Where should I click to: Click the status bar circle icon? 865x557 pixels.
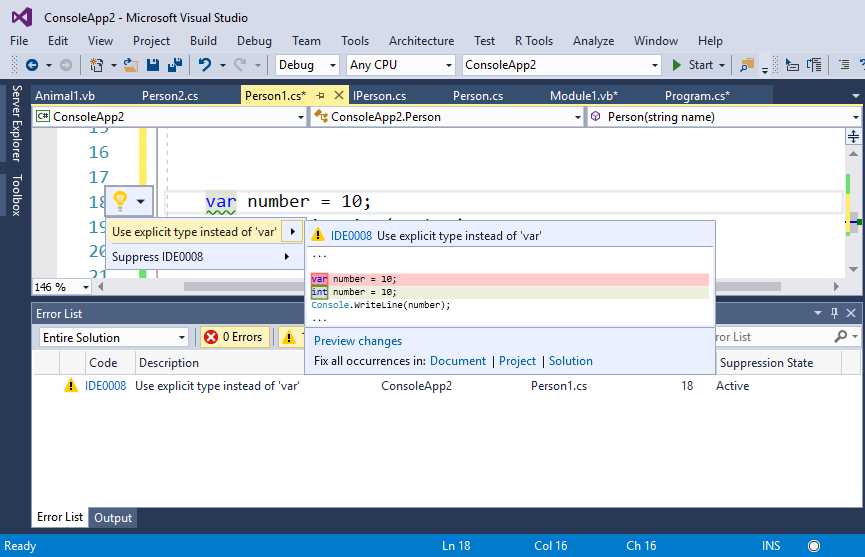click(x=814, y=545)
